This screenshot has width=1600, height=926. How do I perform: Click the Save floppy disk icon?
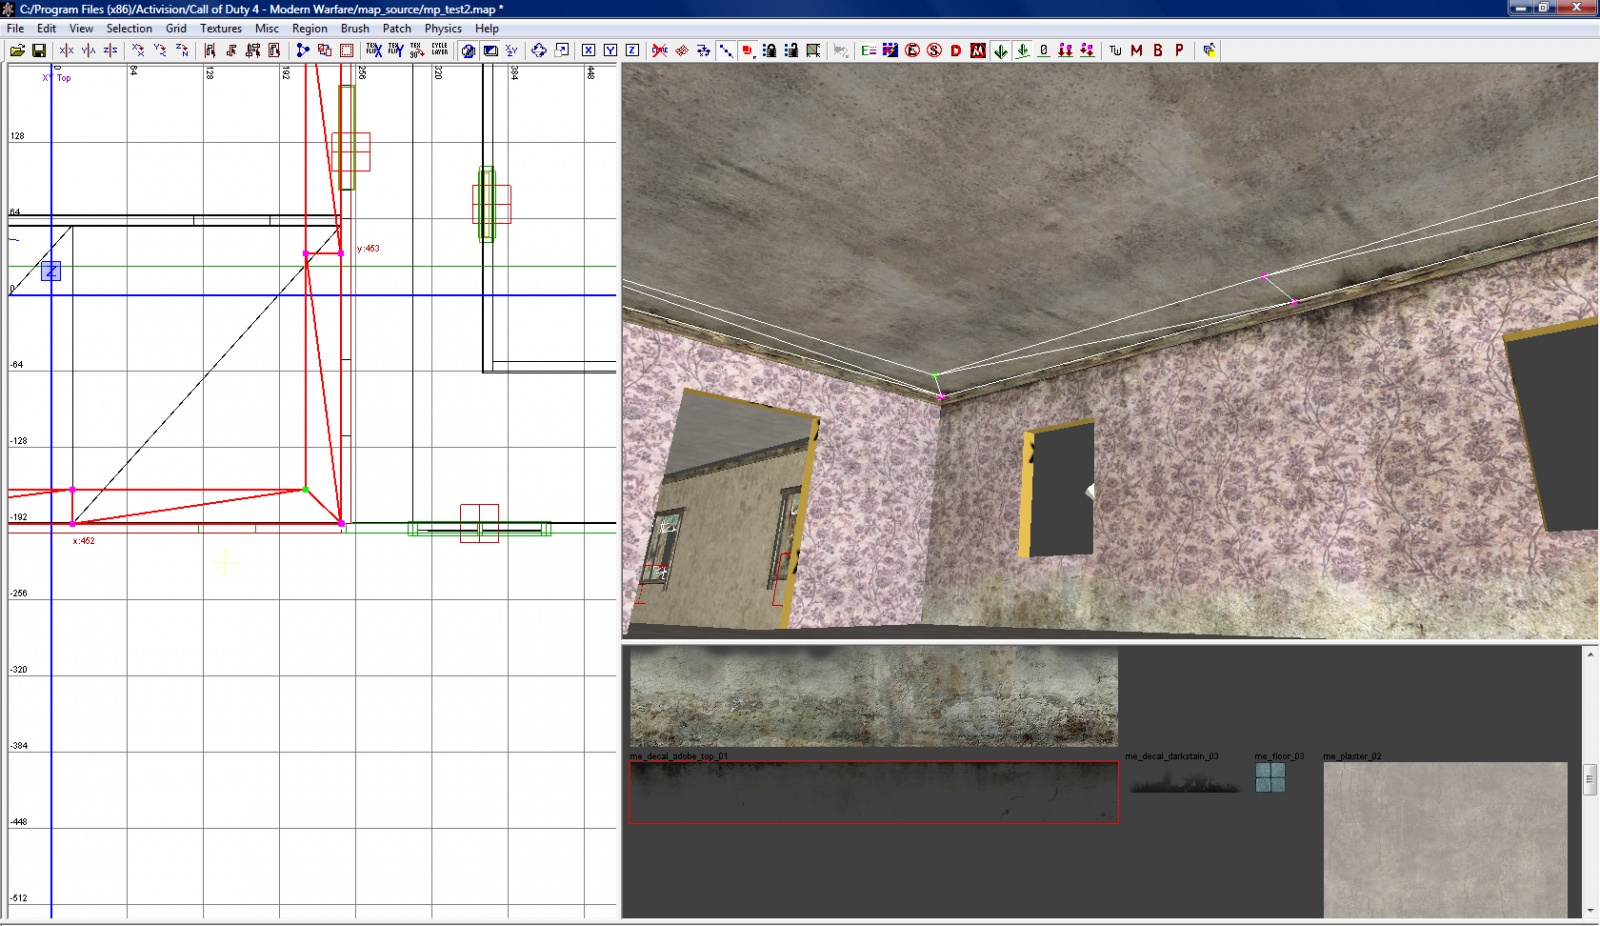pos(39,50)
